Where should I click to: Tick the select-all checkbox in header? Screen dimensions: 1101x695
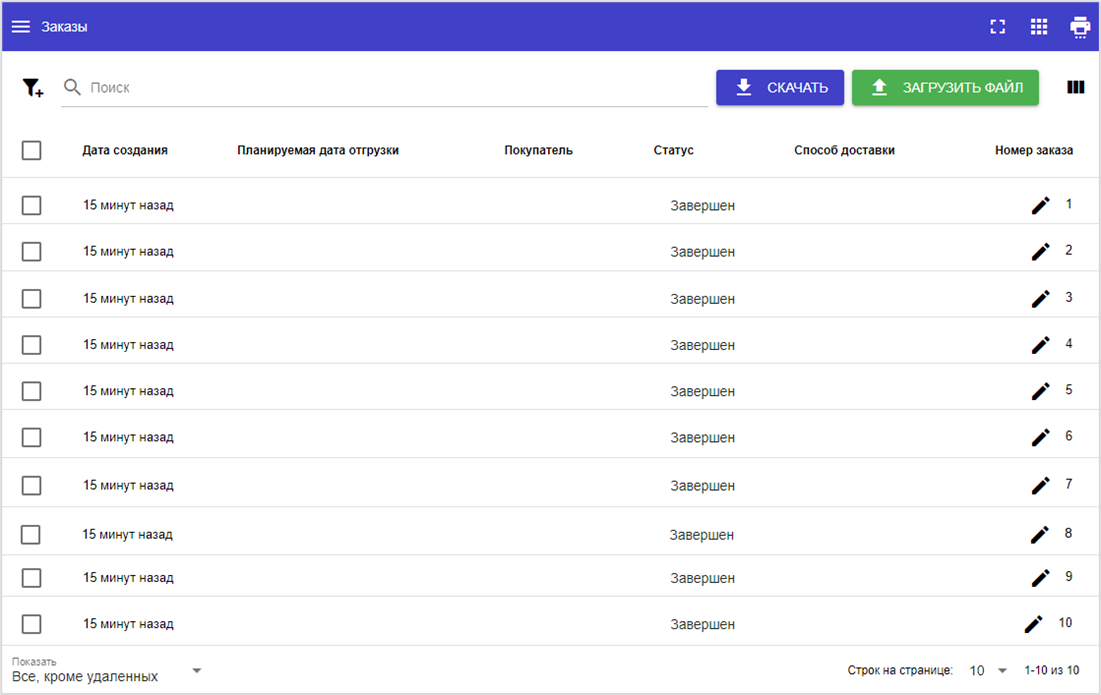pos(32,150)
